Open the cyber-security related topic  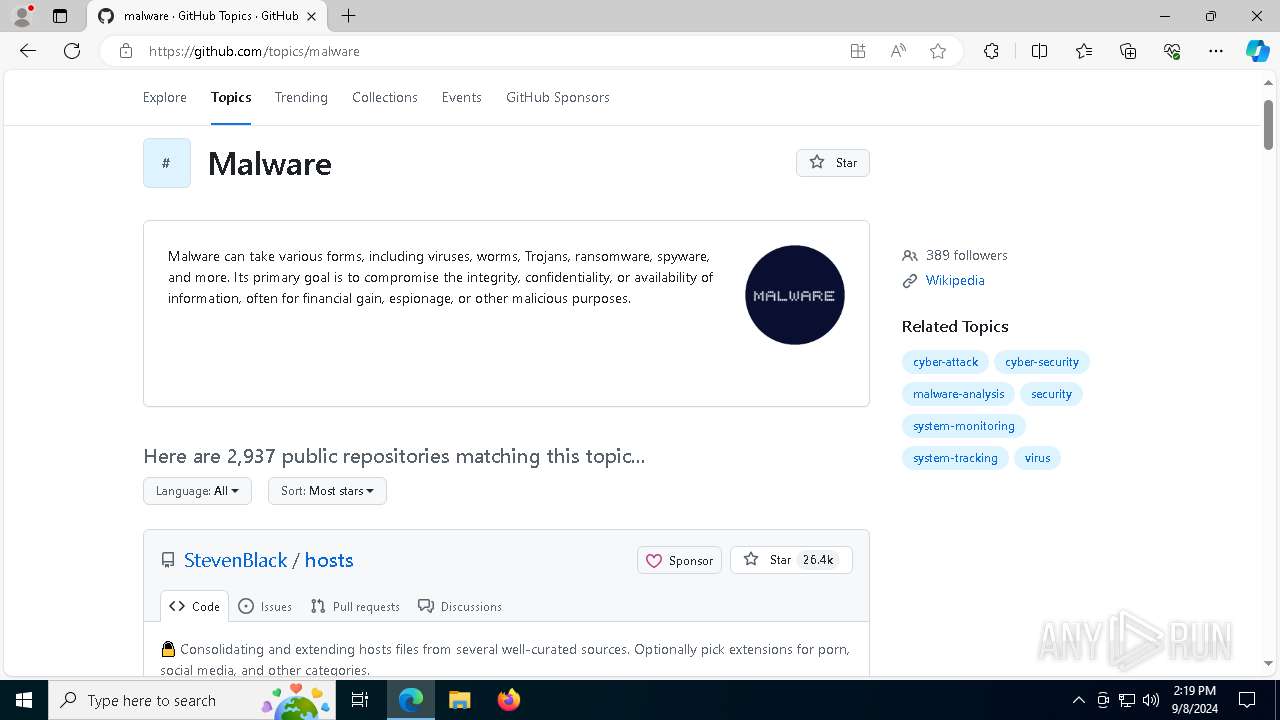tap(1042, 362)
